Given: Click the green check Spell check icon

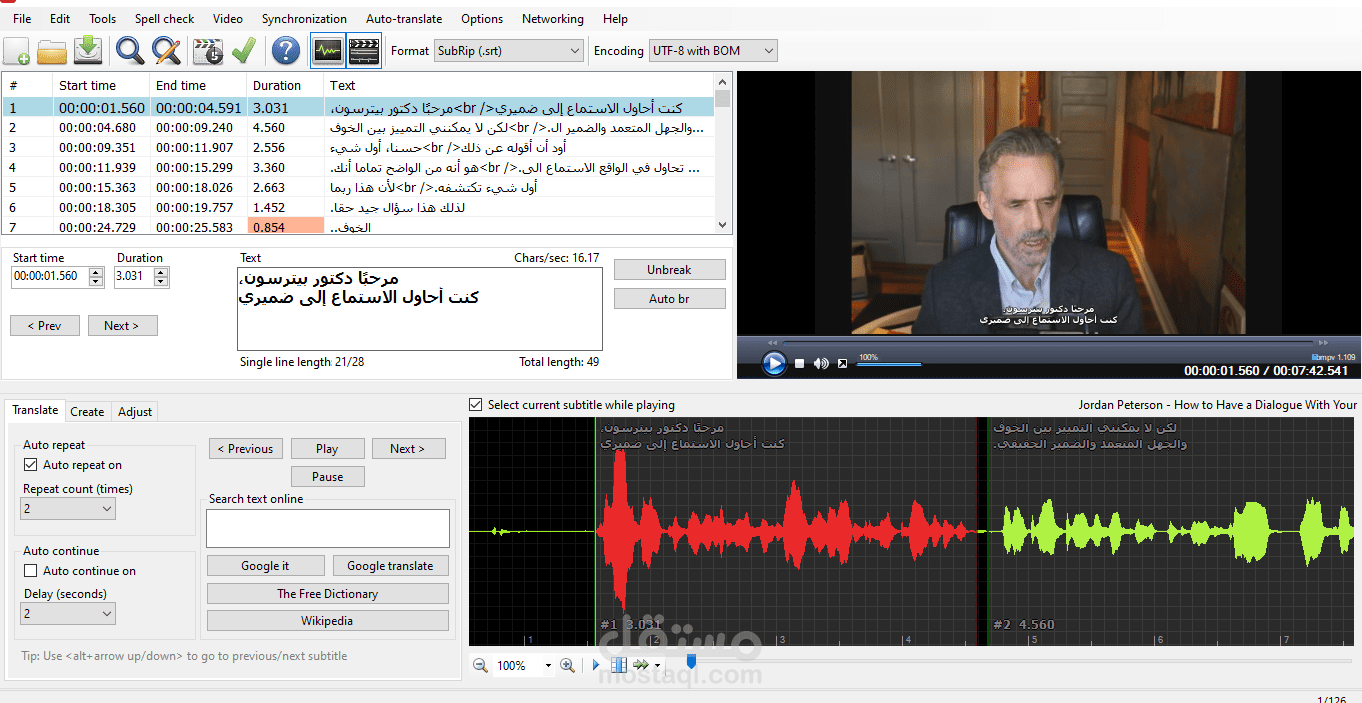Looking at the screenshot, I should click(243, 50).
